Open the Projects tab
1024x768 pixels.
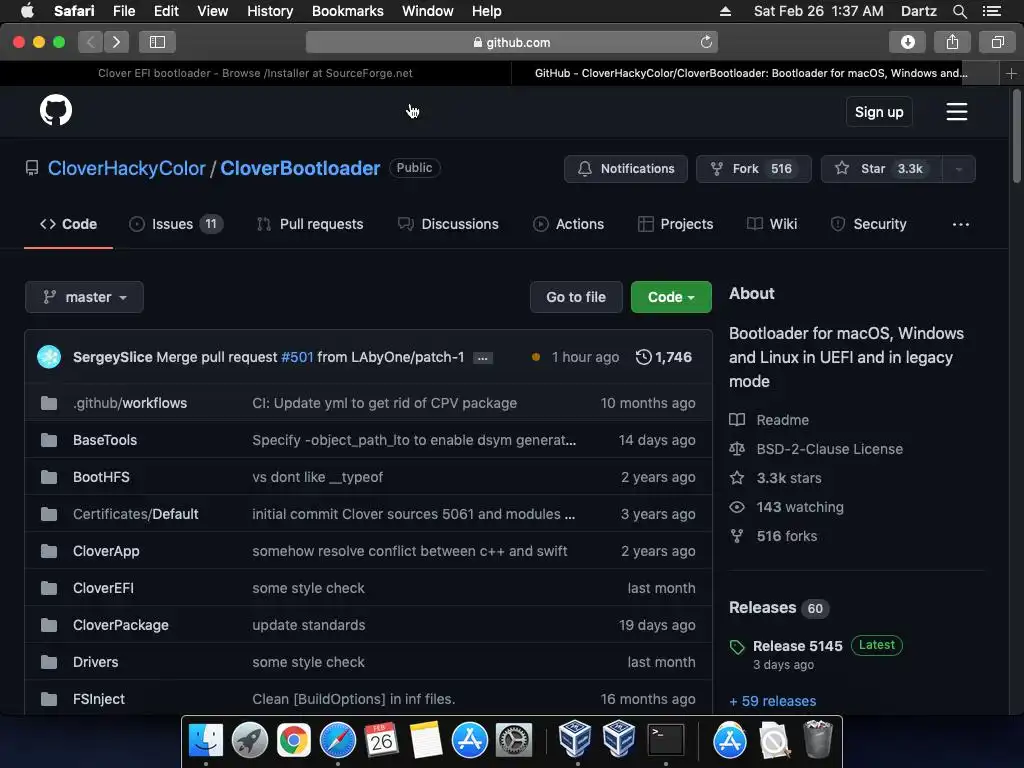pos(675,224)
